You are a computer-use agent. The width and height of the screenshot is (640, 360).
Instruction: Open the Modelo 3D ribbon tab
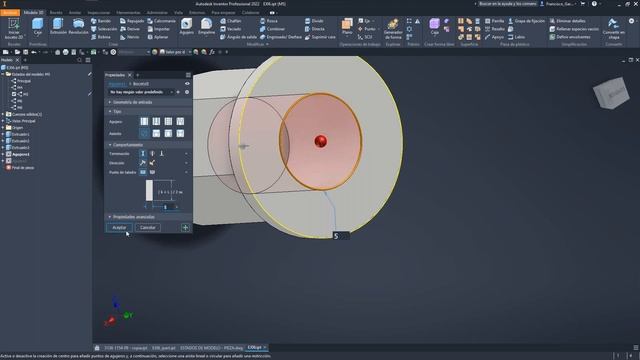point(33,13)
